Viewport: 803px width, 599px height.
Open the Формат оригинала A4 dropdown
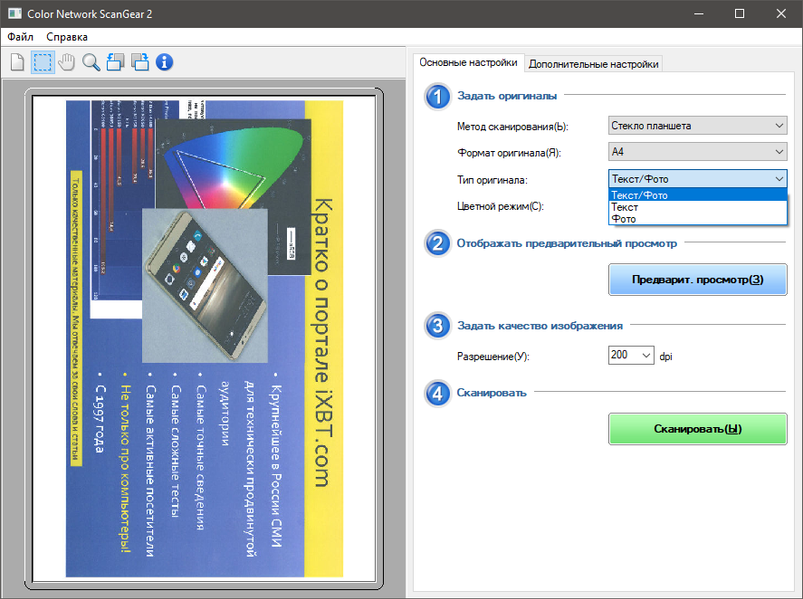(x=698, y=152)
